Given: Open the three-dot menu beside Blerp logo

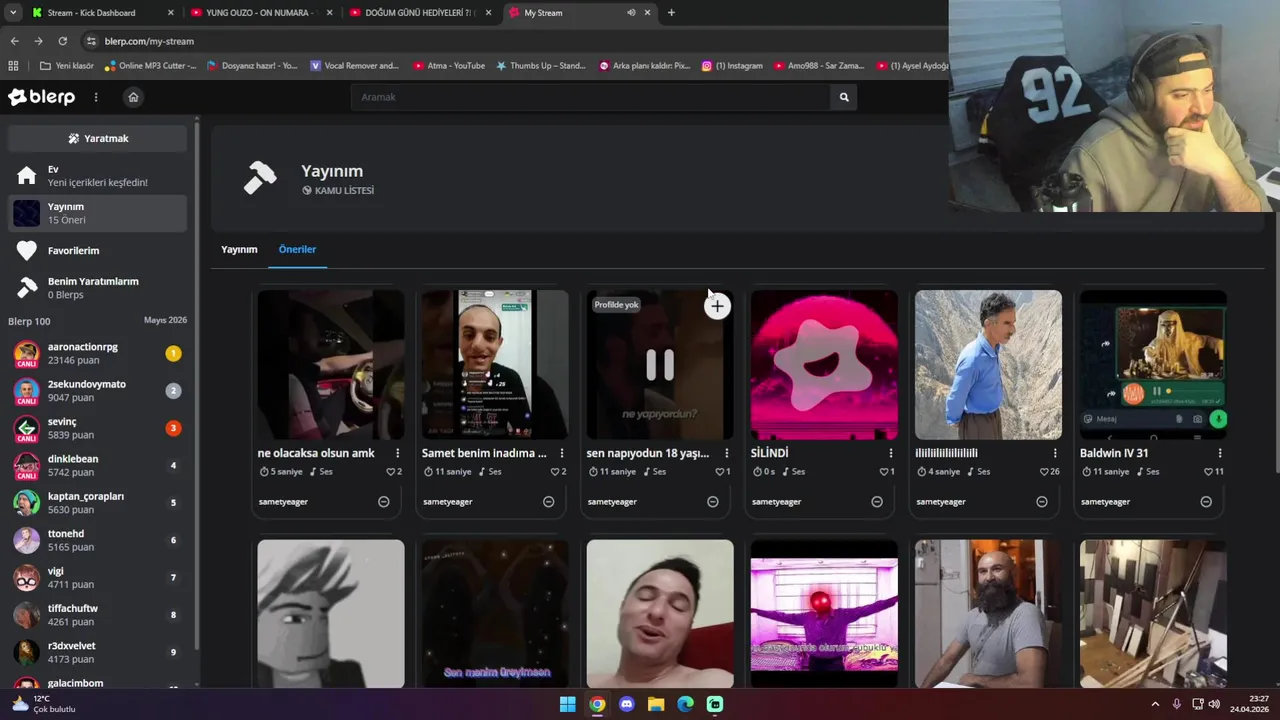Looking at the screenshot, I should (x=96, y=97).
